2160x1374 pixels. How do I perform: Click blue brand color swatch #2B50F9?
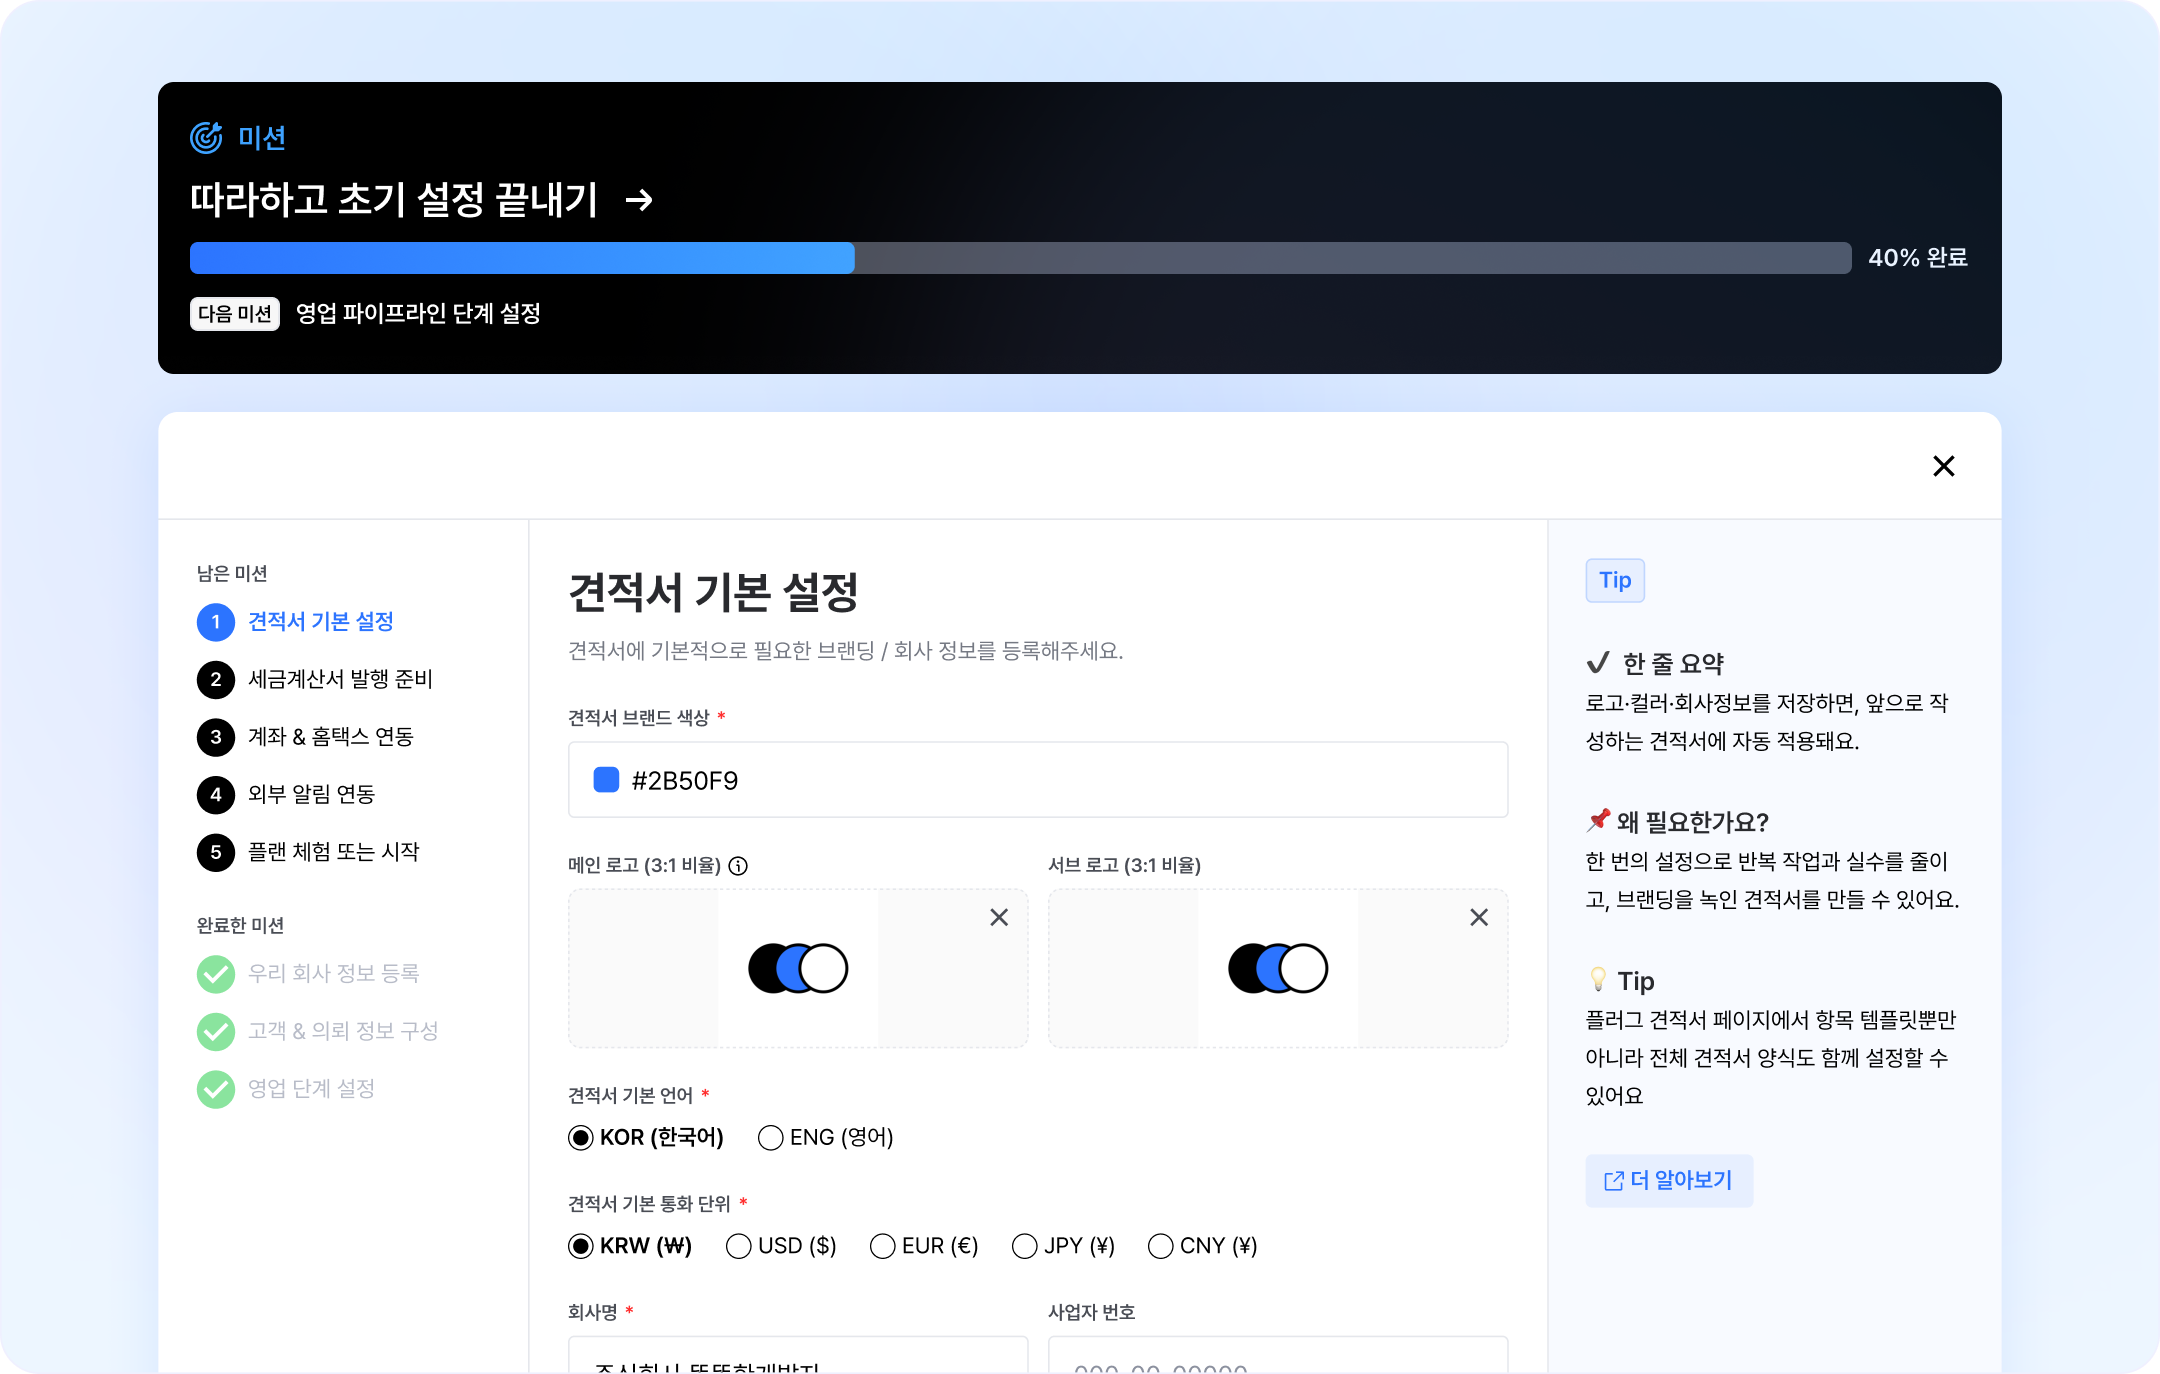[x=606, y=780]
